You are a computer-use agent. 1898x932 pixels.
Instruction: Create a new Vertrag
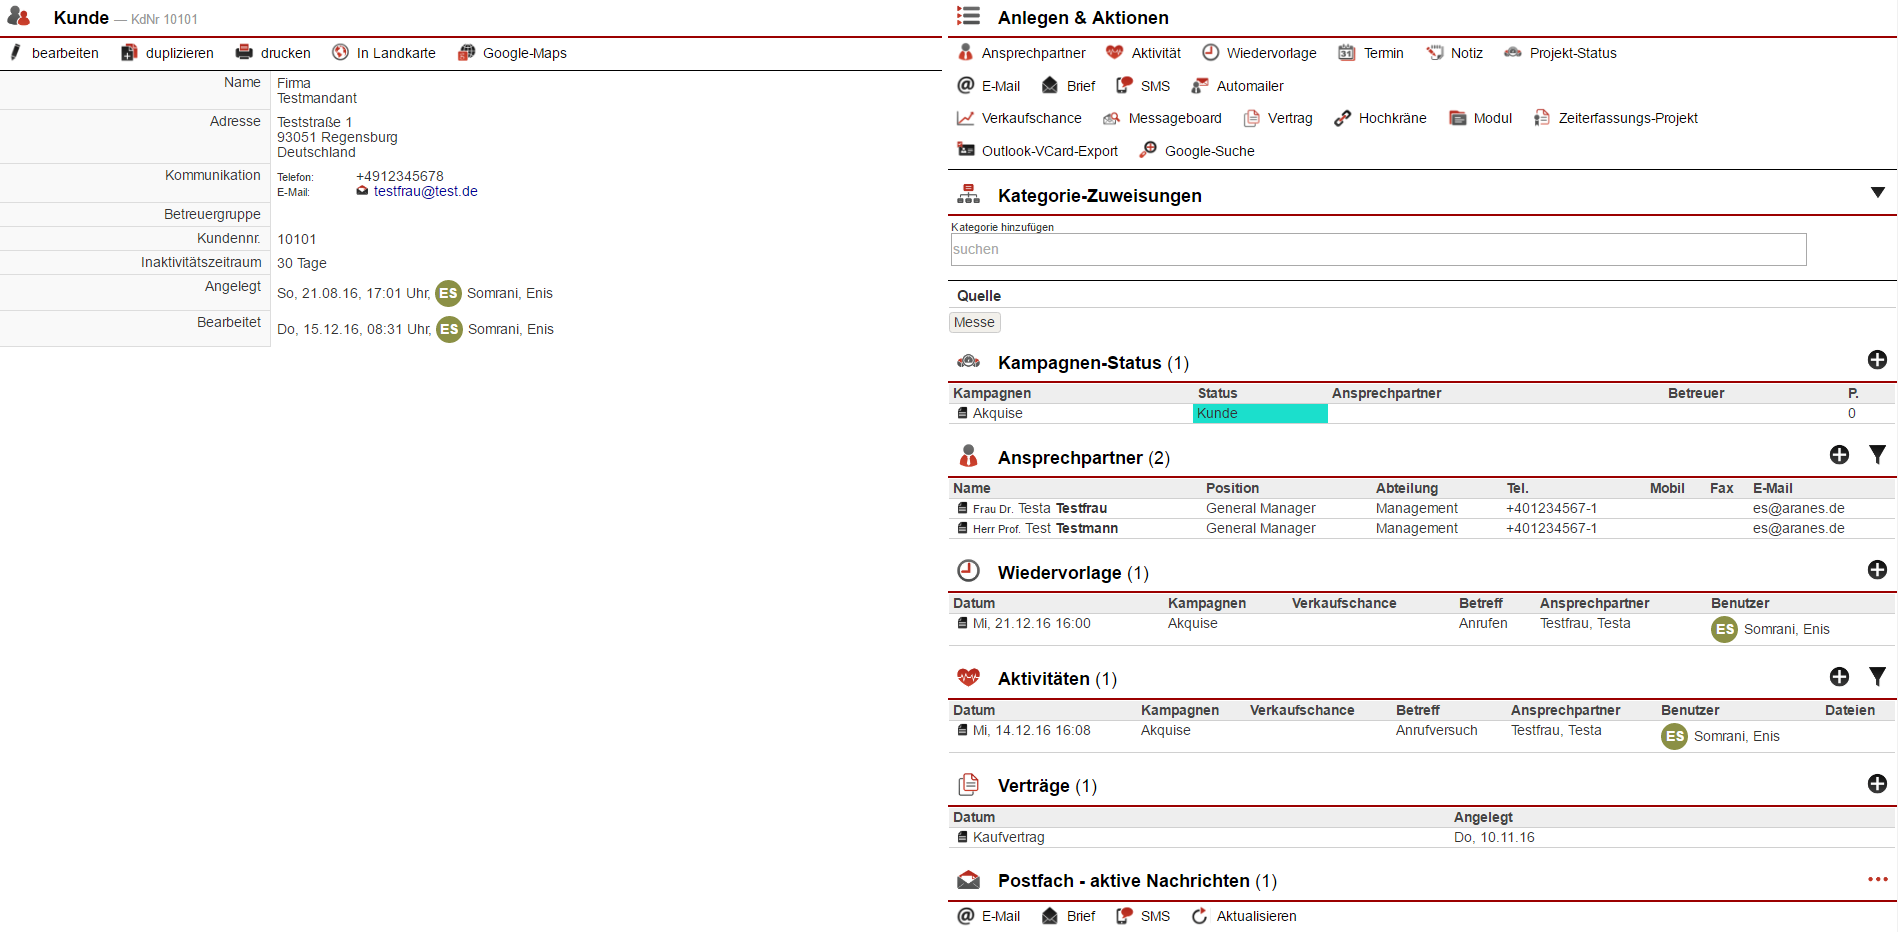[1278, 118]
